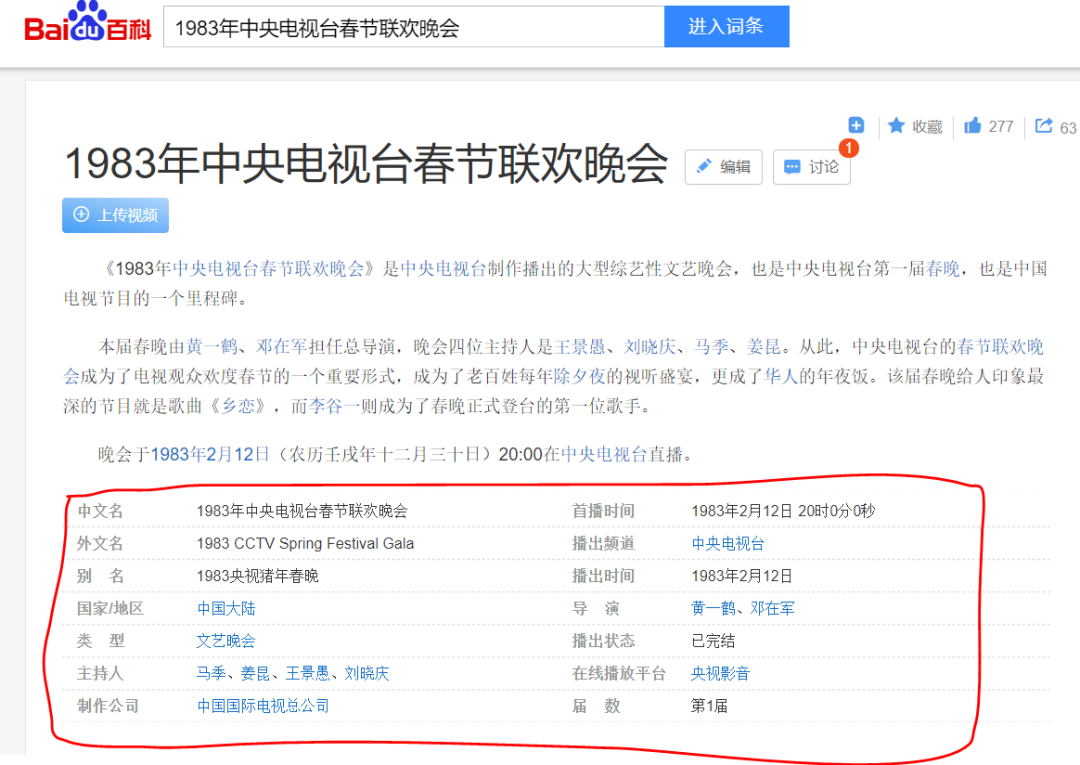
Task: Click the search input field
Action: (x=413, y=28)
